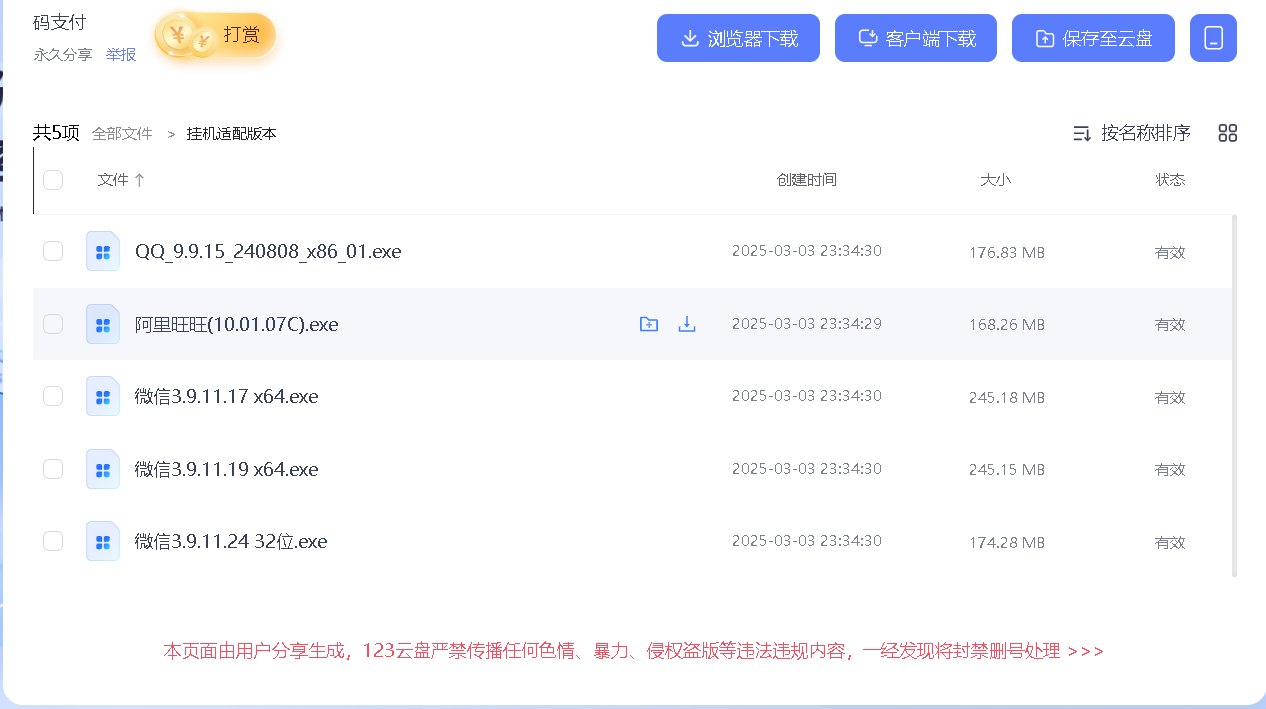Click the file icon of 微信3.9.11.17 x64.exe
Viewport: 1266px width, 709px height.
pos(103,396)
